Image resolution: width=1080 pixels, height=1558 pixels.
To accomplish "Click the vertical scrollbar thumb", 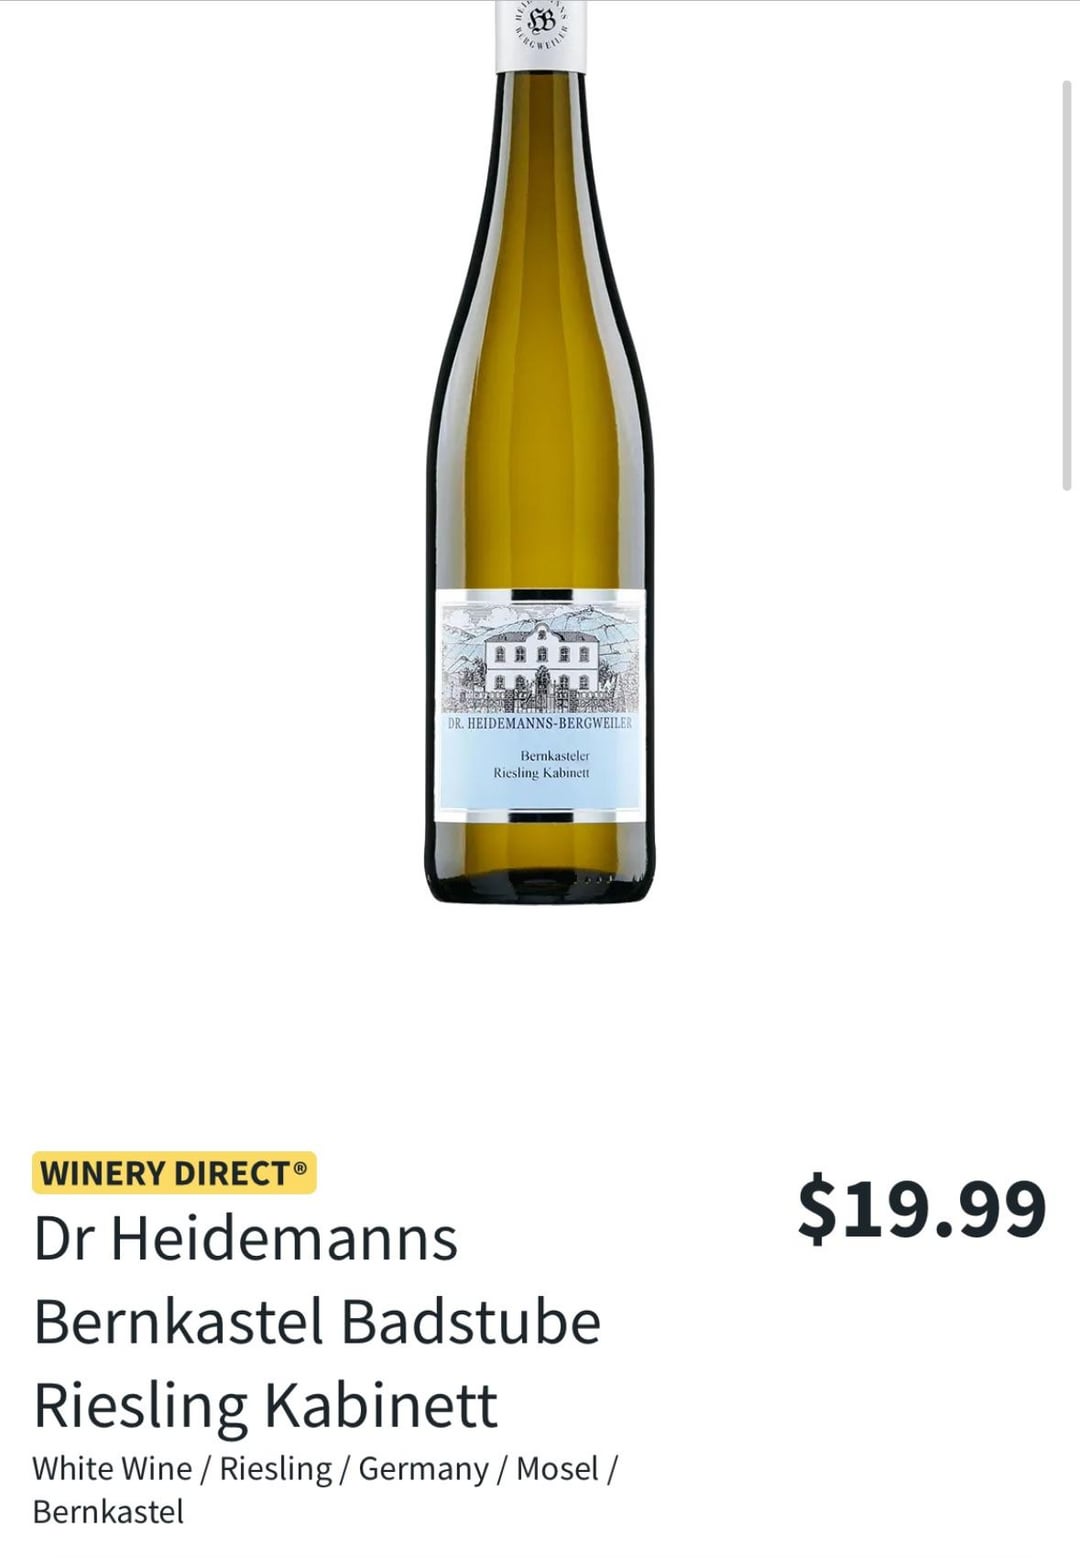I will (1066, 285).
